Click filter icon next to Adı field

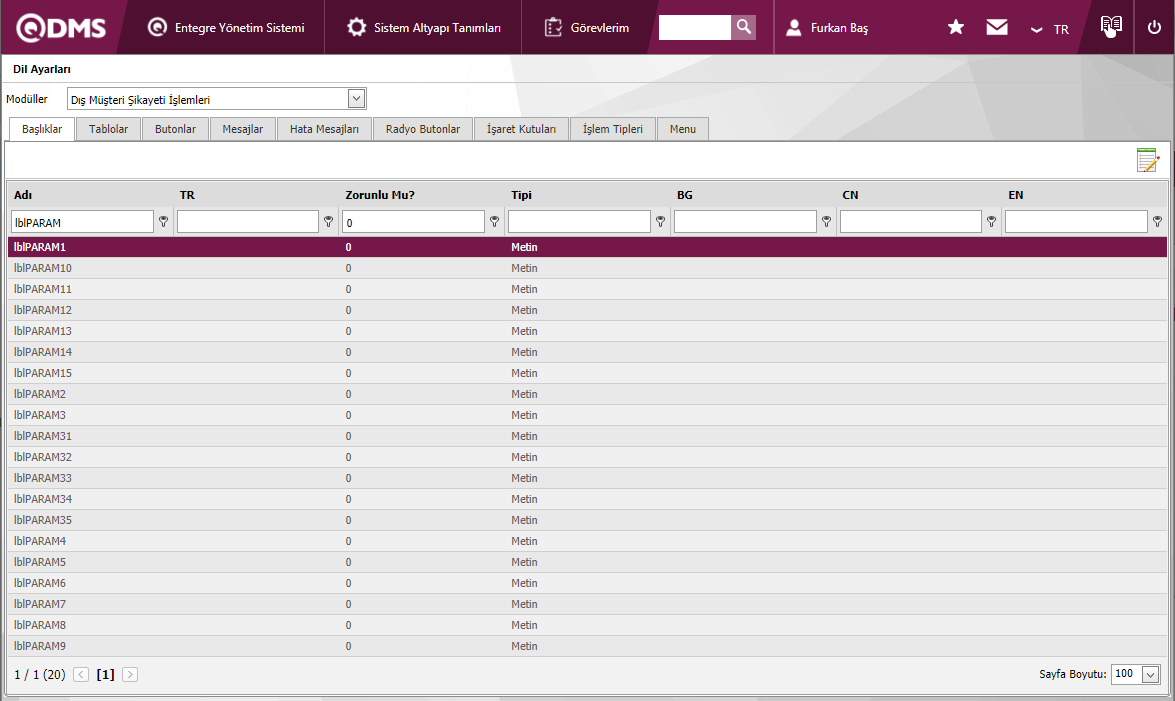point(163,222)
